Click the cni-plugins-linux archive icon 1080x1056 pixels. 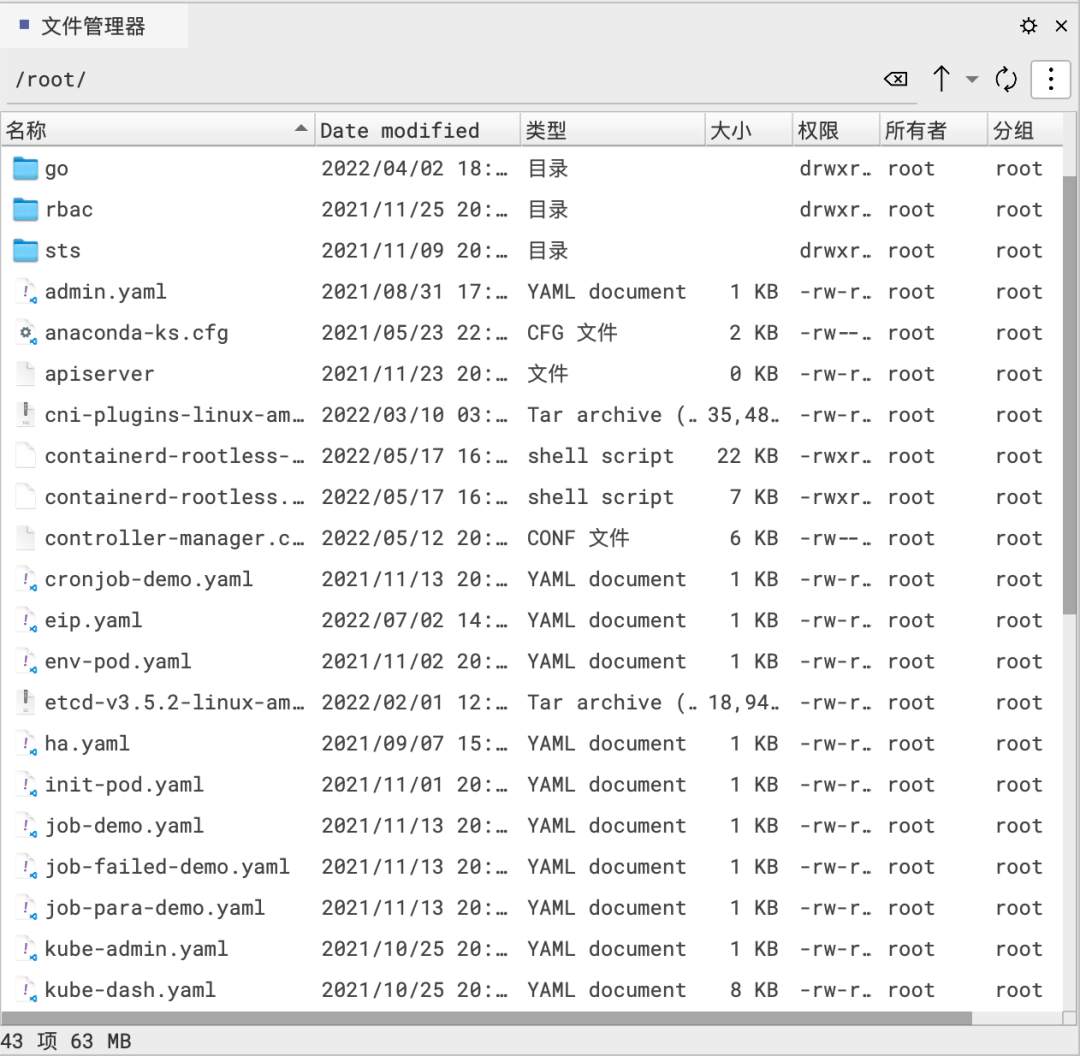(x=26, y=415)
